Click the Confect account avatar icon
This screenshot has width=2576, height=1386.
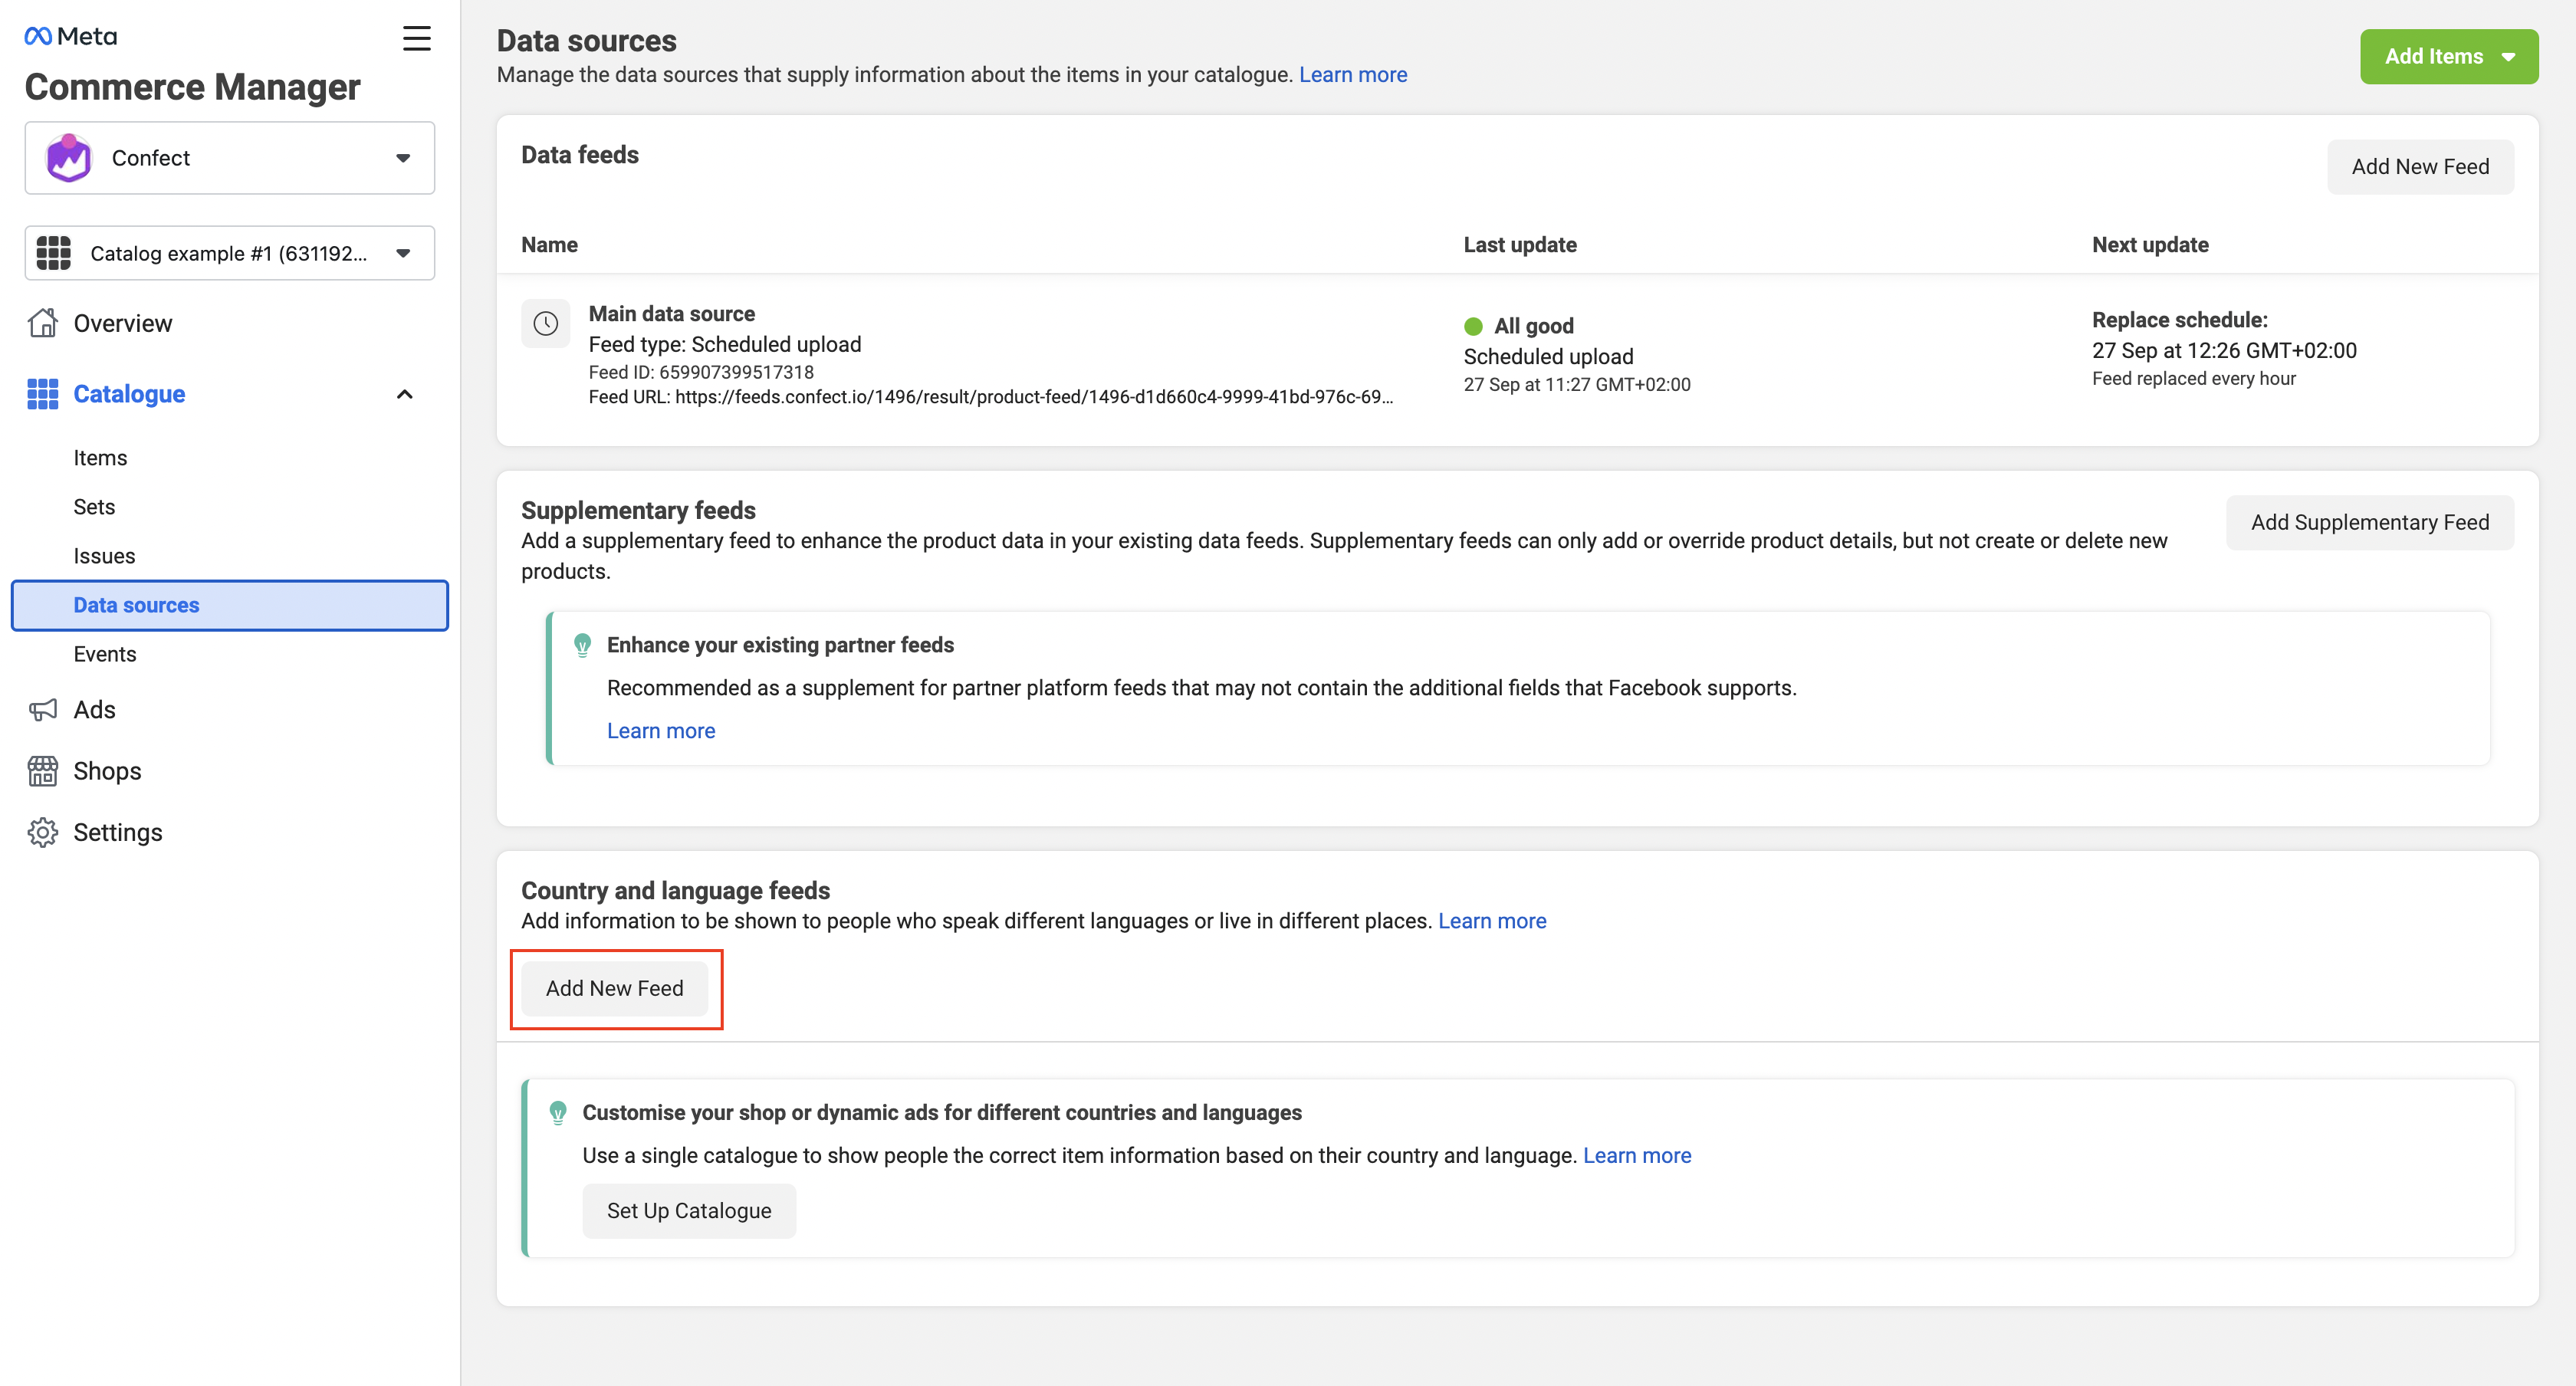pos(69,158)
